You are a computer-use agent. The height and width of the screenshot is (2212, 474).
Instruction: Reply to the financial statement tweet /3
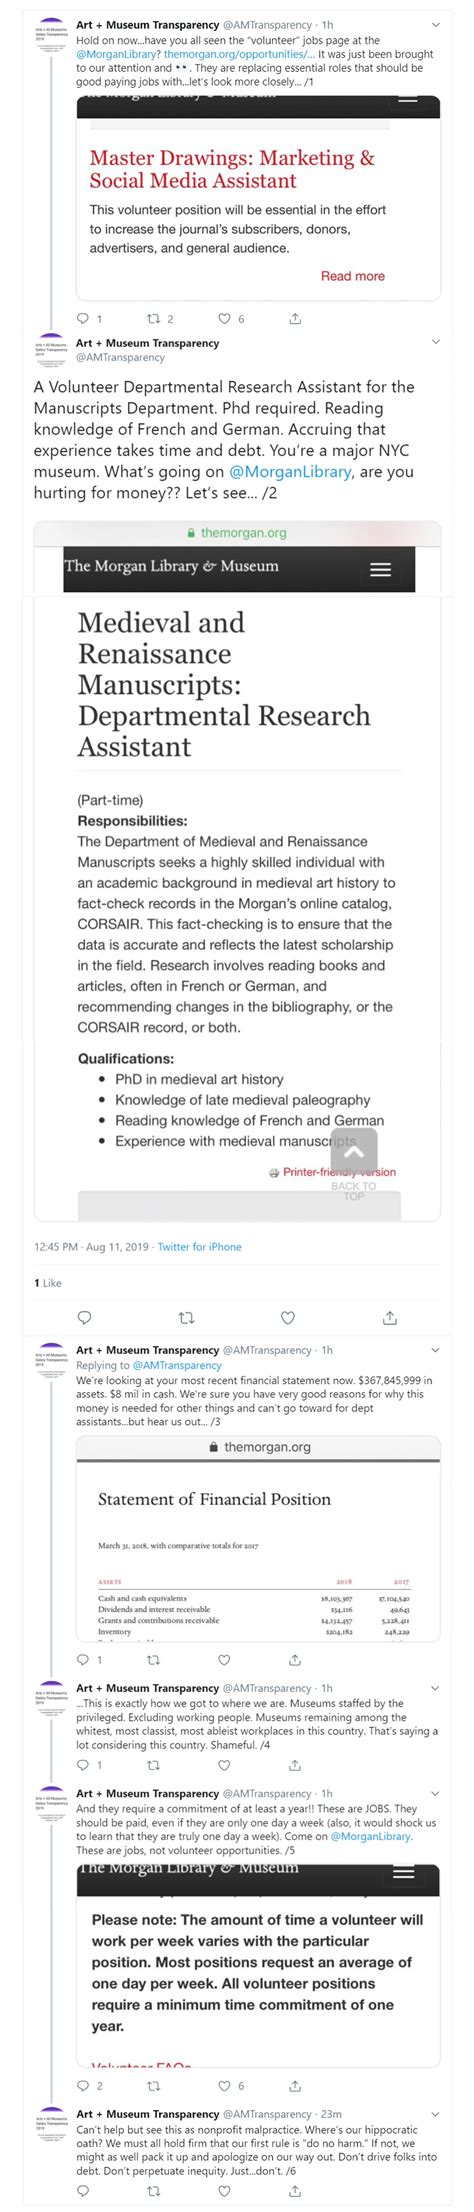pyautogui.click(x=83, y=1660)
